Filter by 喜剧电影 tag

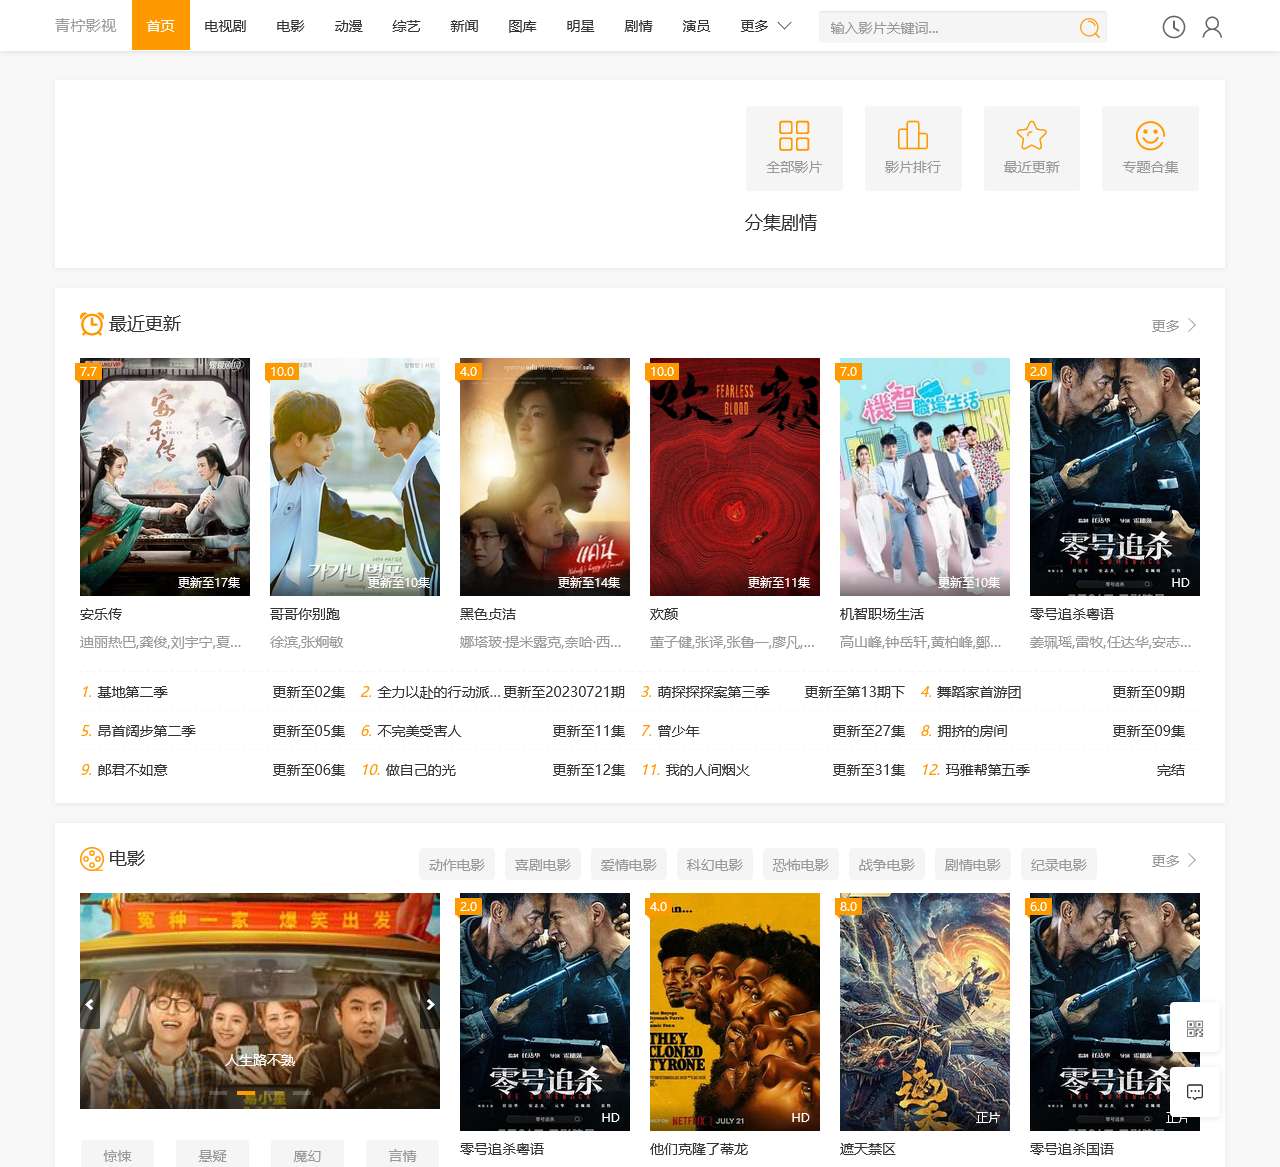(x=543, y=865)
